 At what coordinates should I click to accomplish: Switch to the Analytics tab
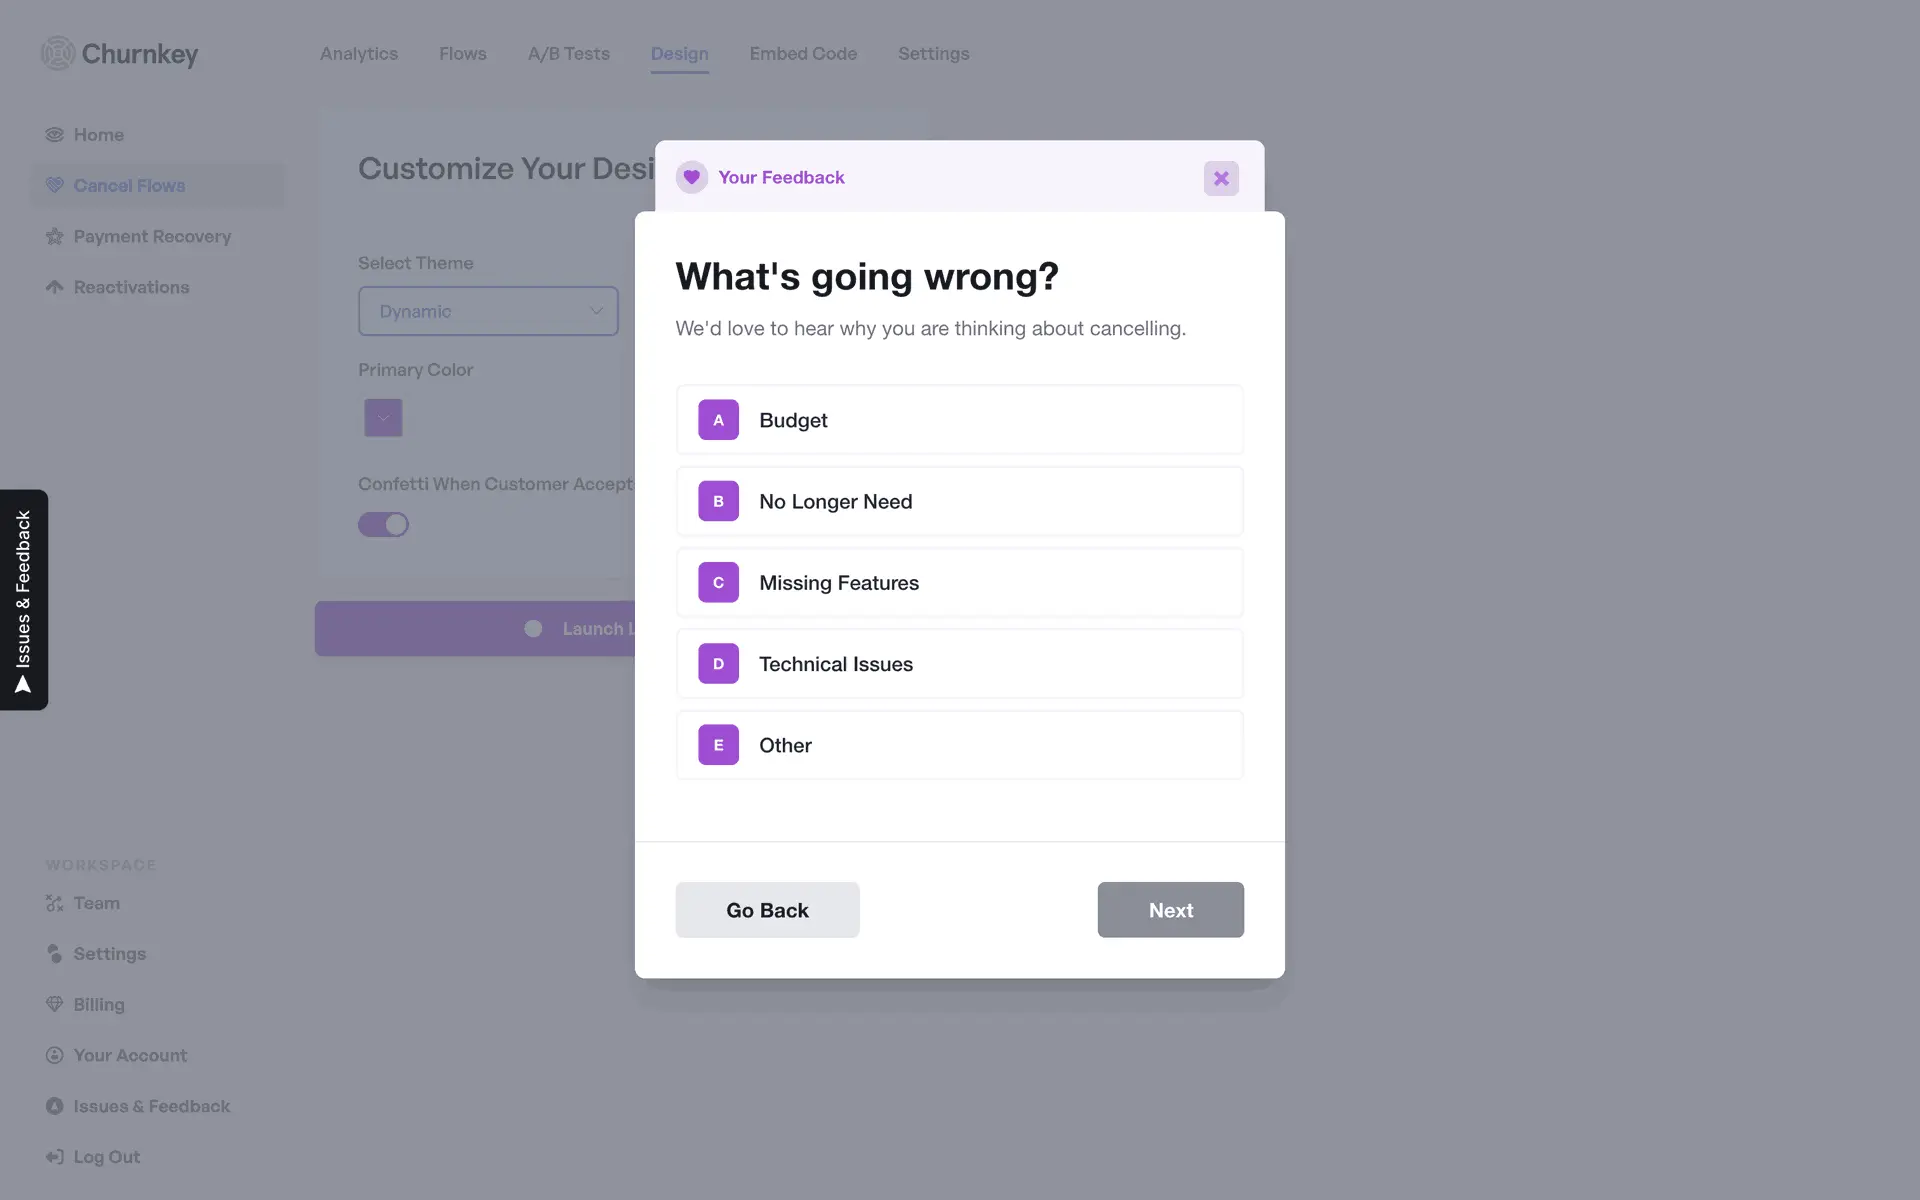pyautogui.click(x=359, y=54)
